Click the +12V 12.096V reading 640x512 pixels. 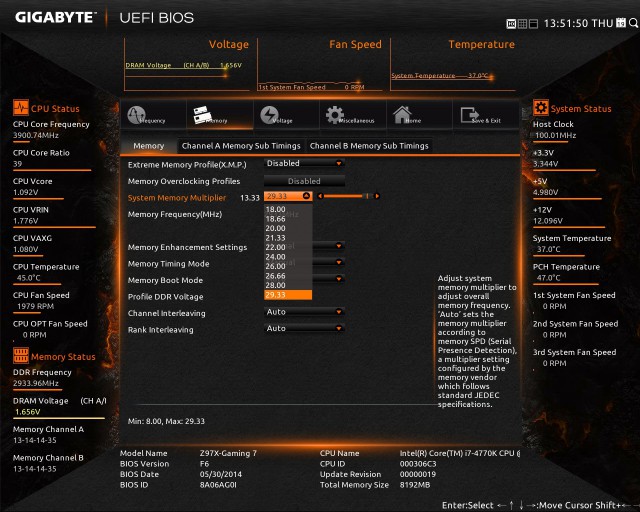pyautogui.click(x=548, y=221)
